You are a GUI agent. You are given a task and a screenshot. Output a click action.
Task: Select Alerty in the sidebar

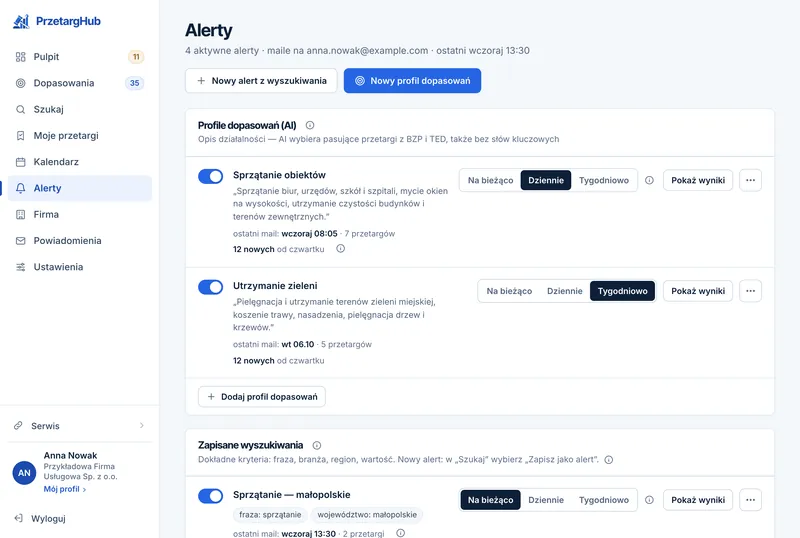click(x=80, y=188)
